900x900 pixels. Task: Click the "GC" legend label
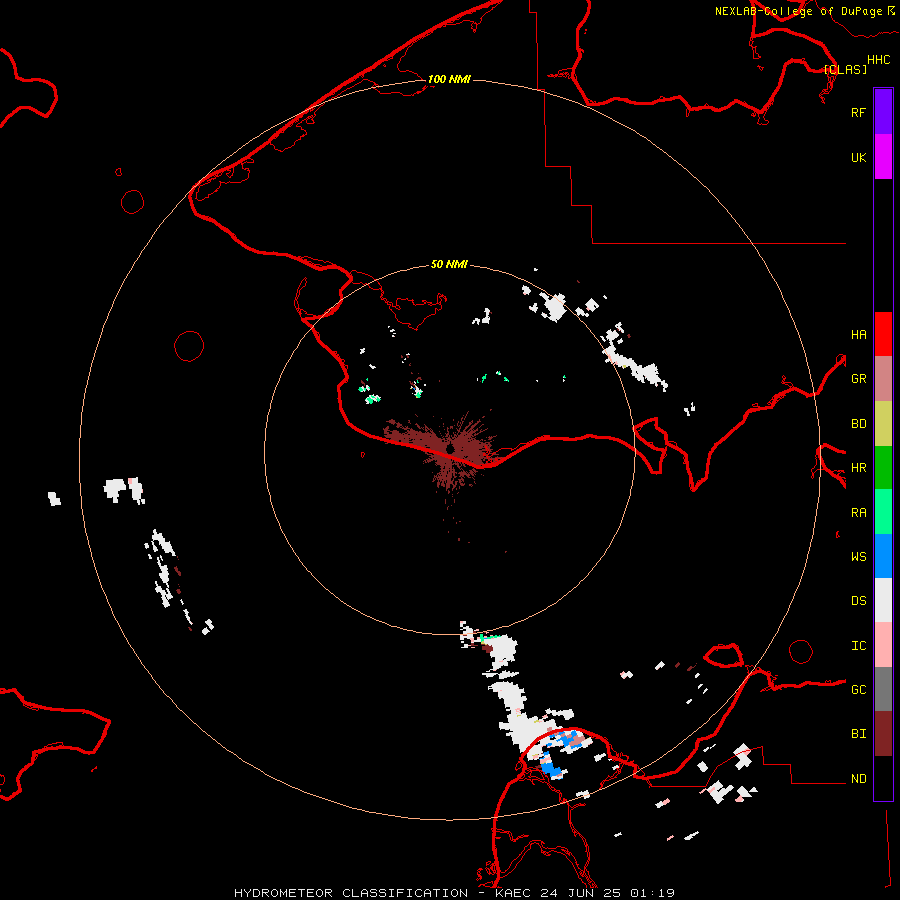[x=858, y=690]
